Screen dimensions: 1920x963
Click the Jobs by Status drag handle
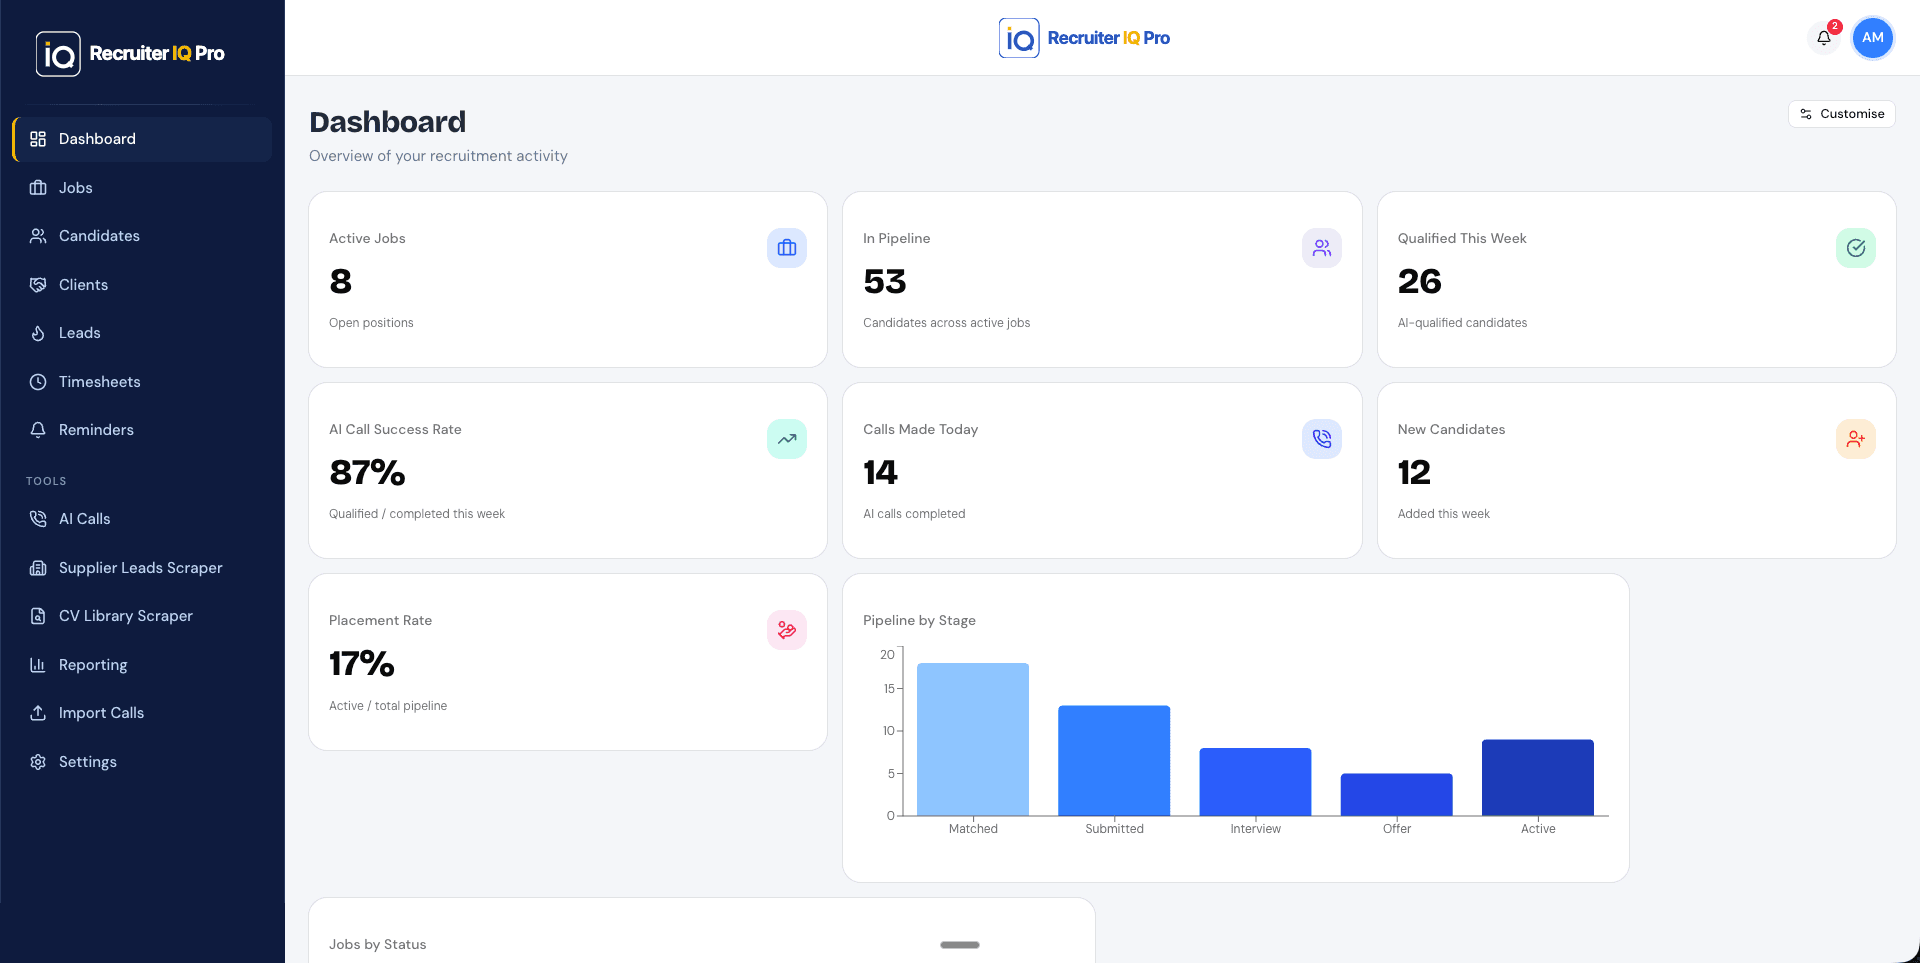959,945
